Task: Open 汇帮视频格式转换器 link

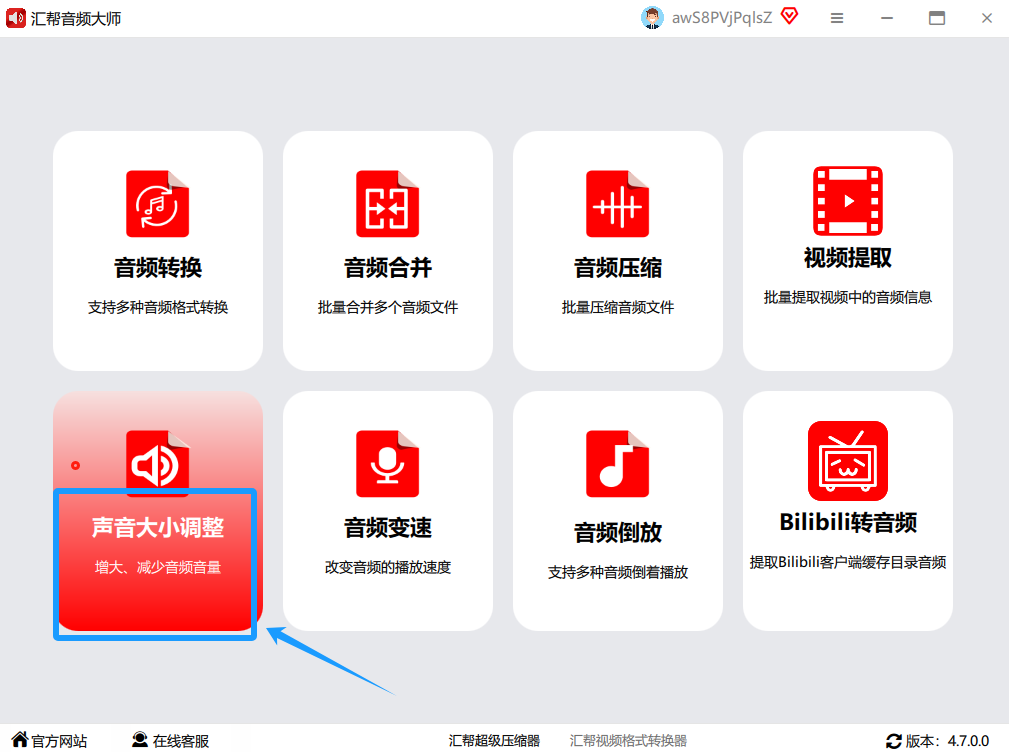Action: pos(628,741)
